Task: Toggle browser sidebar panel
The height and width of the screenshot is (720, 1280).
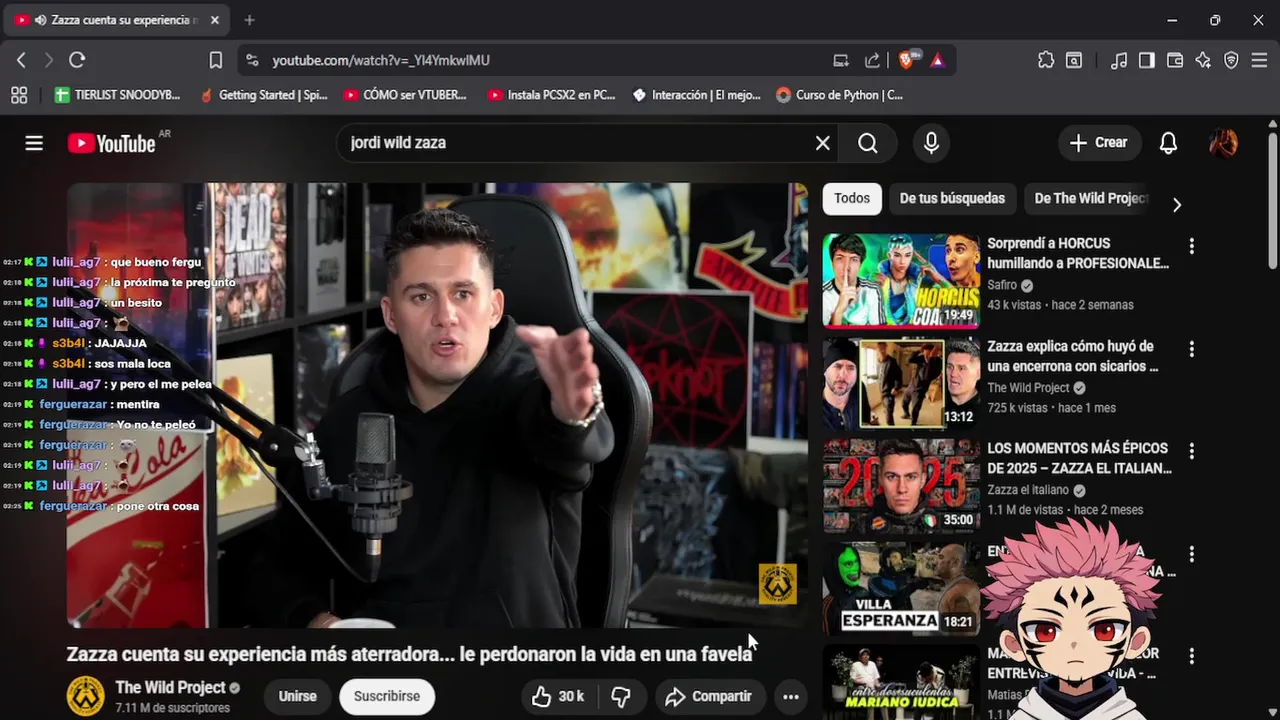Action: pyautogui.click(x=1147, y=60)
